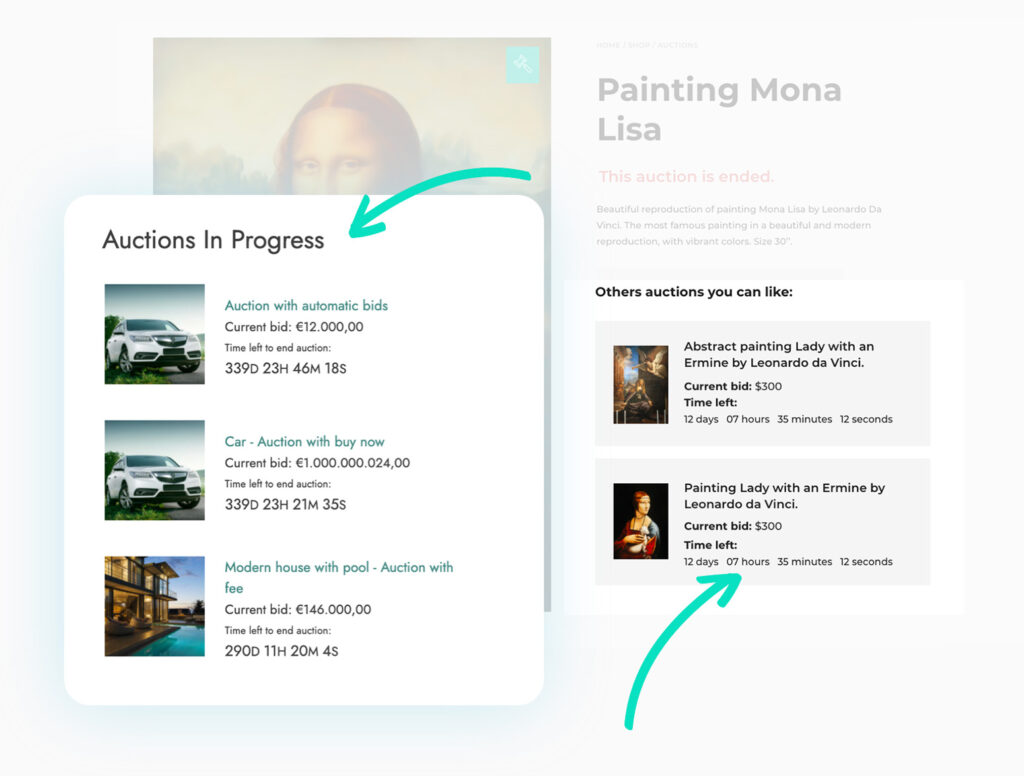Open 'Abstract painting Lady with an Ermine' auction
1024x776 pixels.
(778, 355)
